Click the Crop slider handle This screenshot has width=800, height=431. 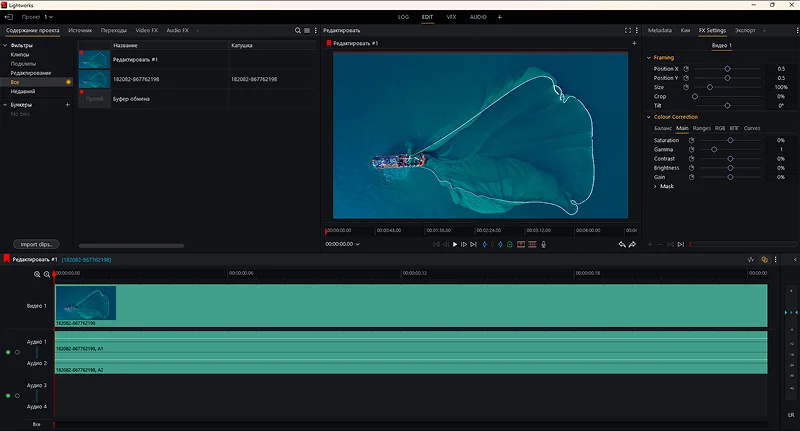coord(695,96)
